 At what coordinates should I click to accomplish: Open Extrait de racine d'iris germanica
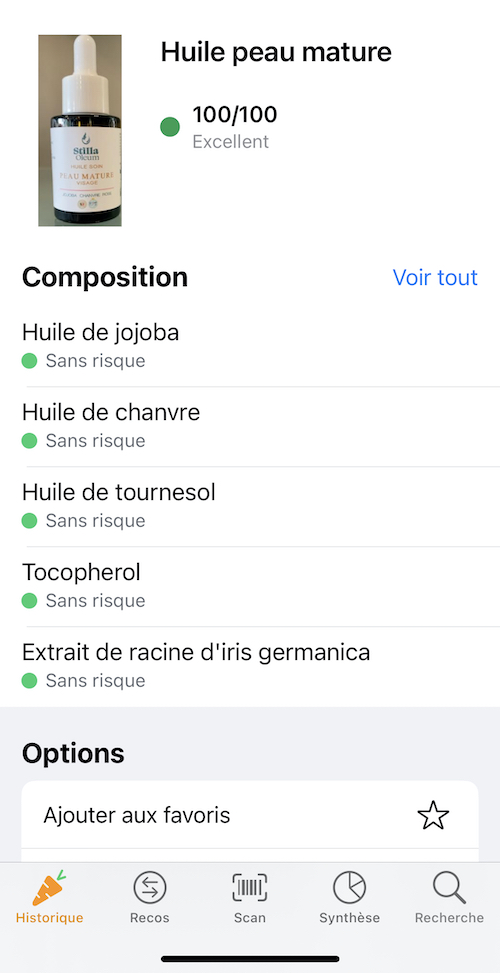point(250,666)
